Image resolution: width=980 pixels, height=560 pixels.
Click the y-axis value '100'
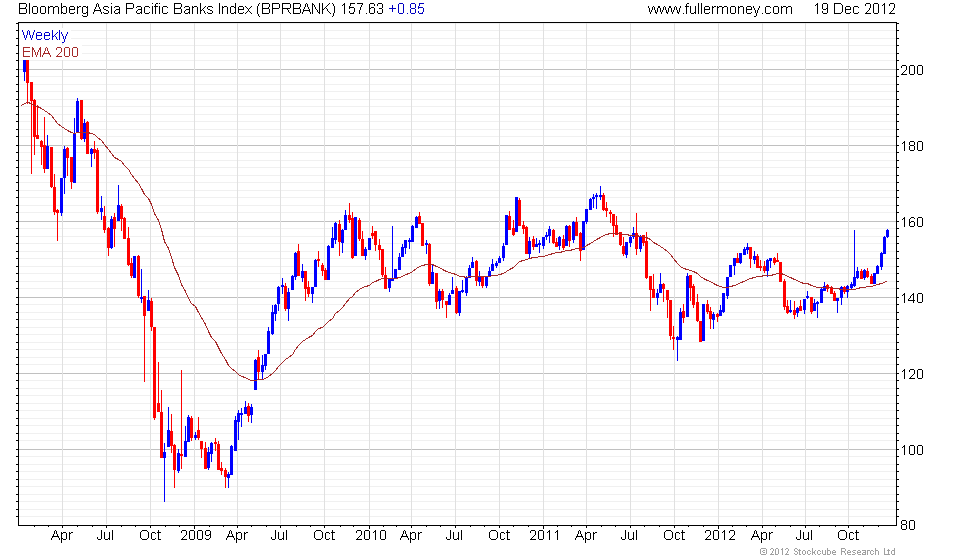pyautogui.click(x=911, y=450)
